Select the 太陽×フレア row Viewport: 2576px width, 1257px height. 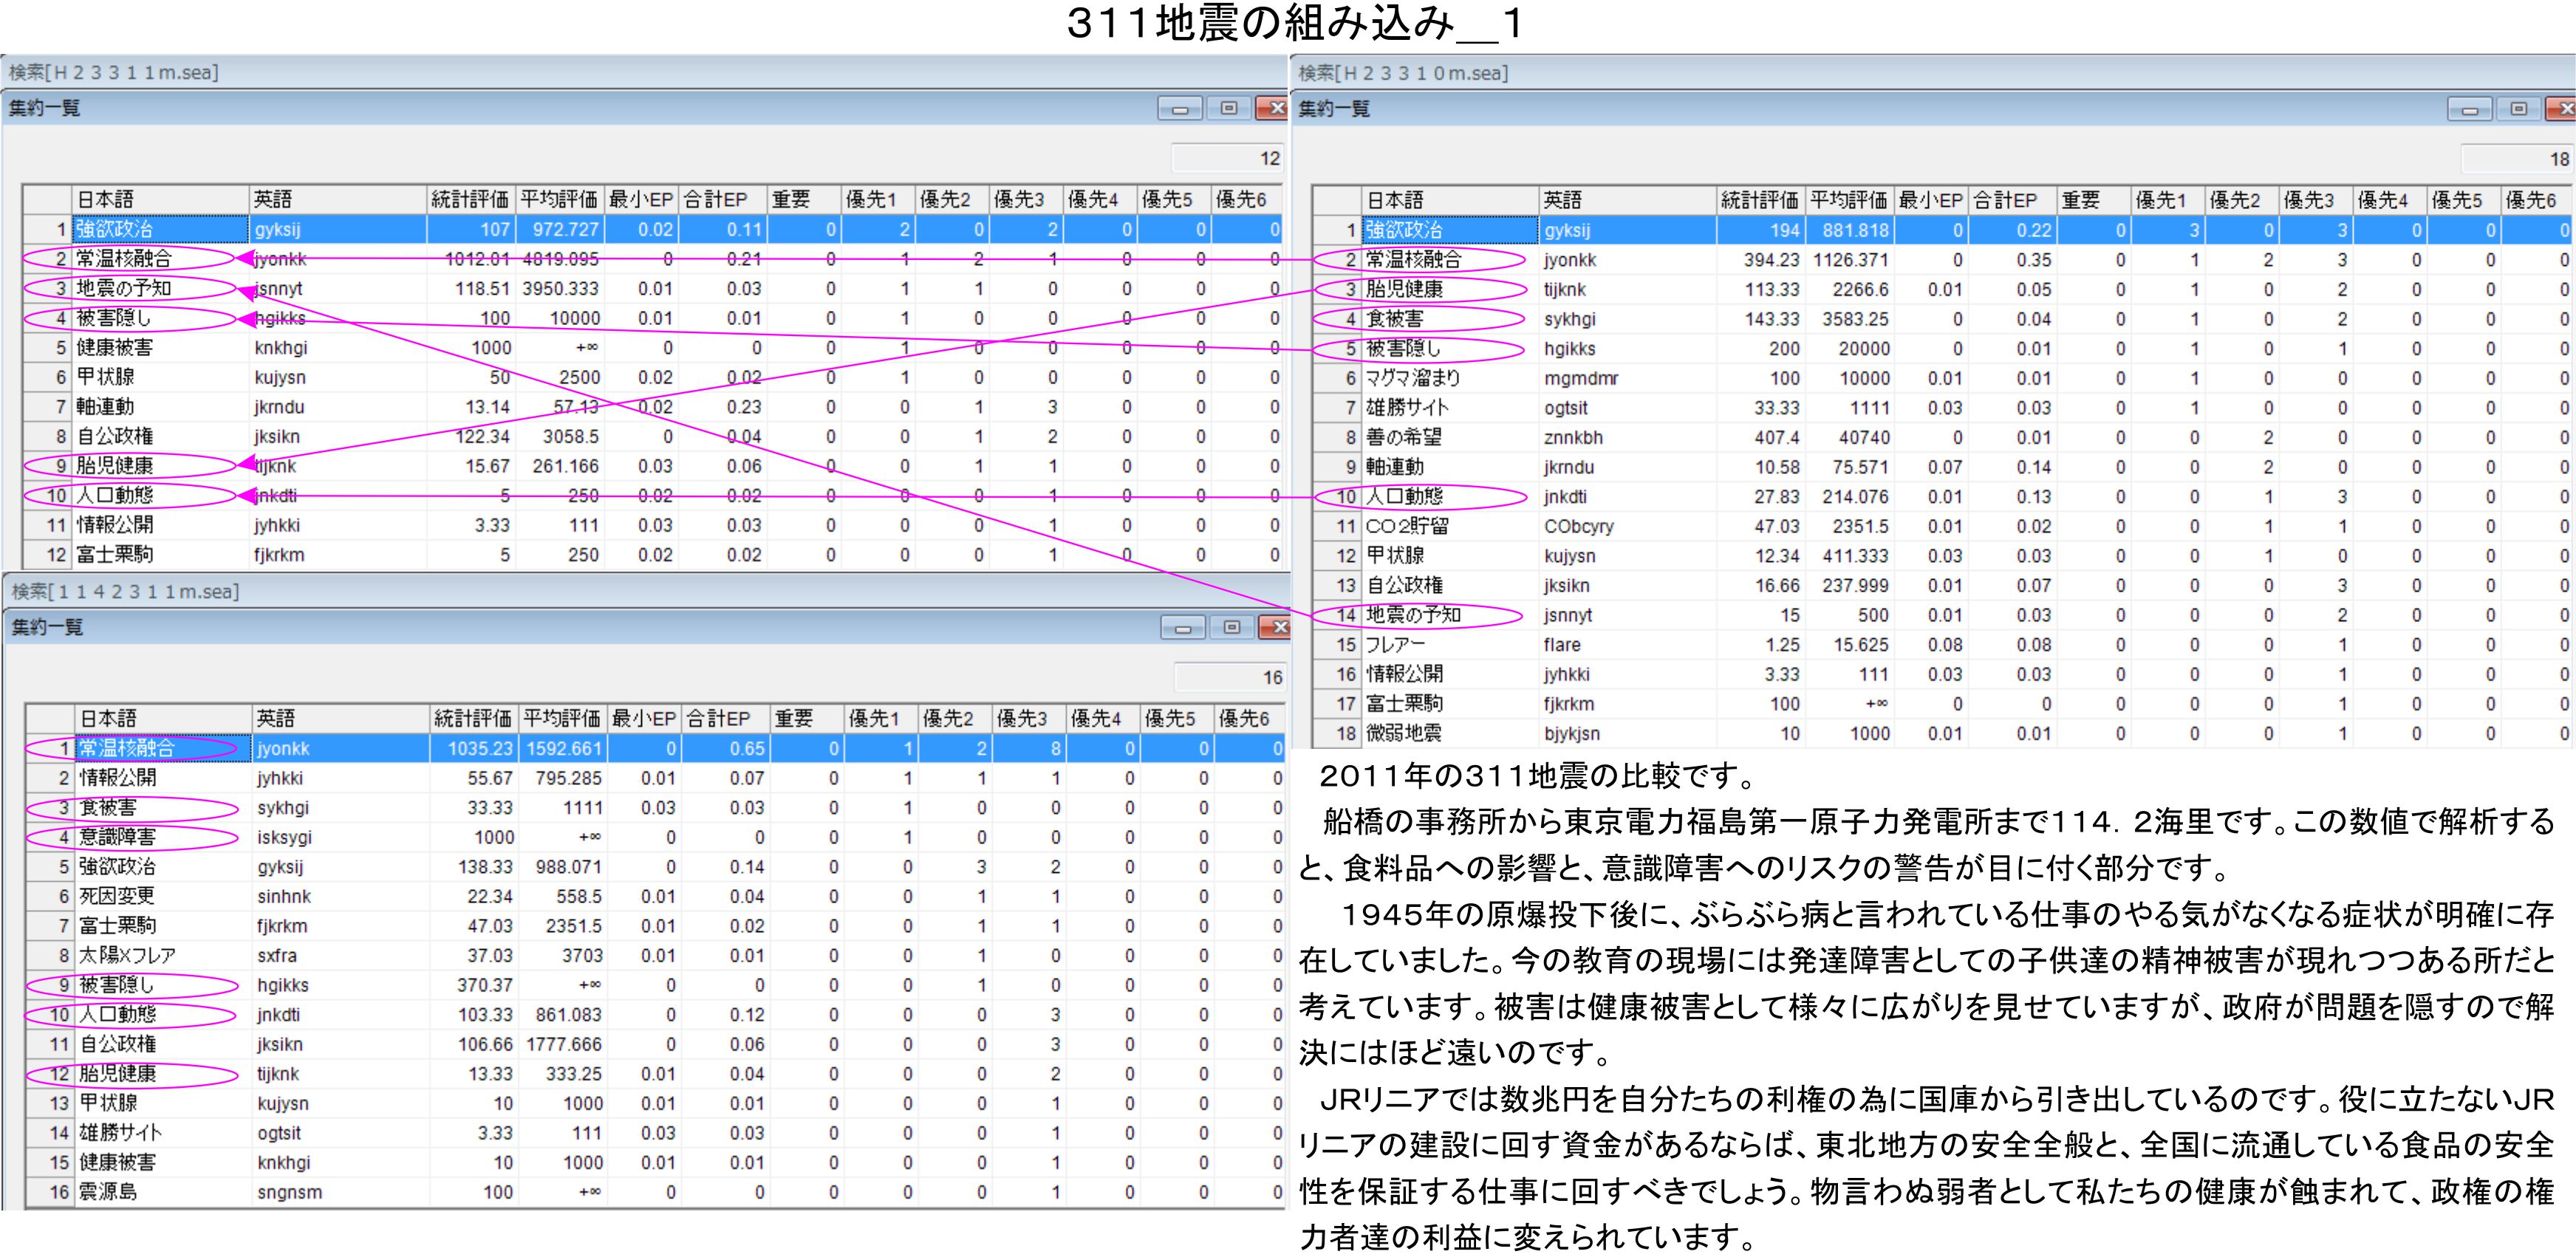[127, 955]
